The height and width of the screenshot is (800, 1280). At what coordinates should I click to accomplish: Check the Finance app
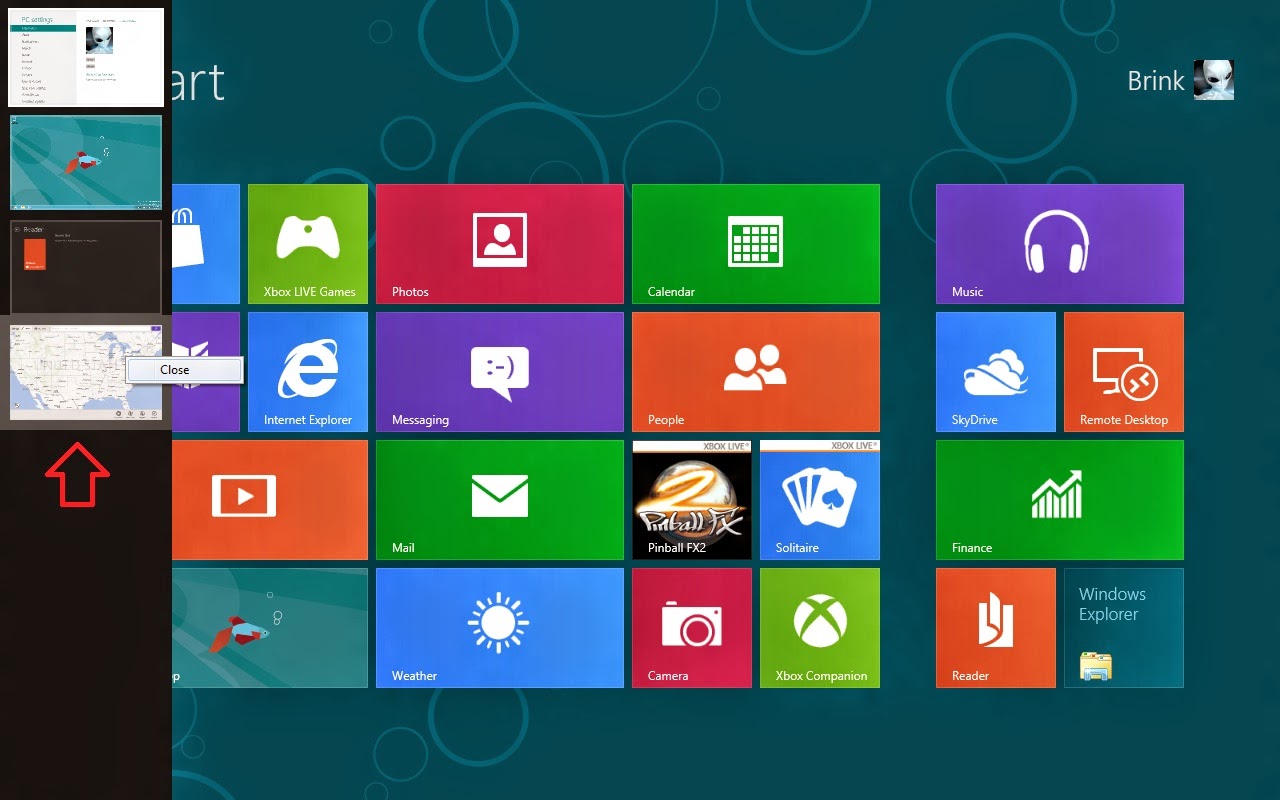tap(1060, 500)
